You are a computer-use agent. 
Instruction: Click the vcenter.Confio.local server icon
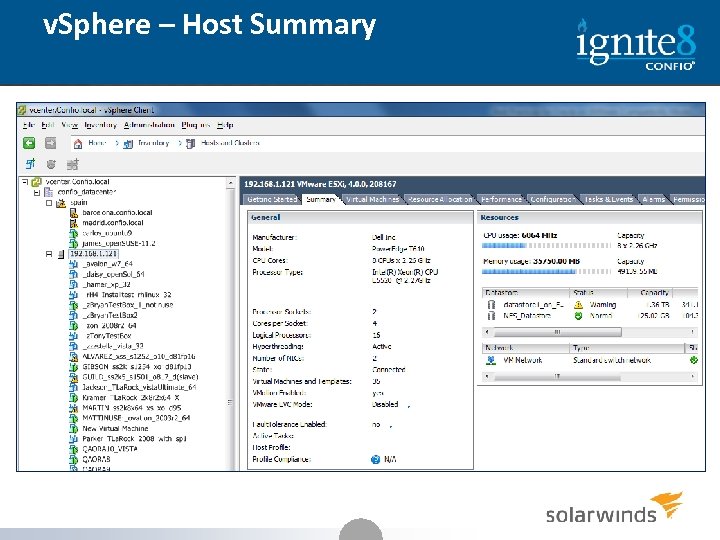[x=36, y=182]
